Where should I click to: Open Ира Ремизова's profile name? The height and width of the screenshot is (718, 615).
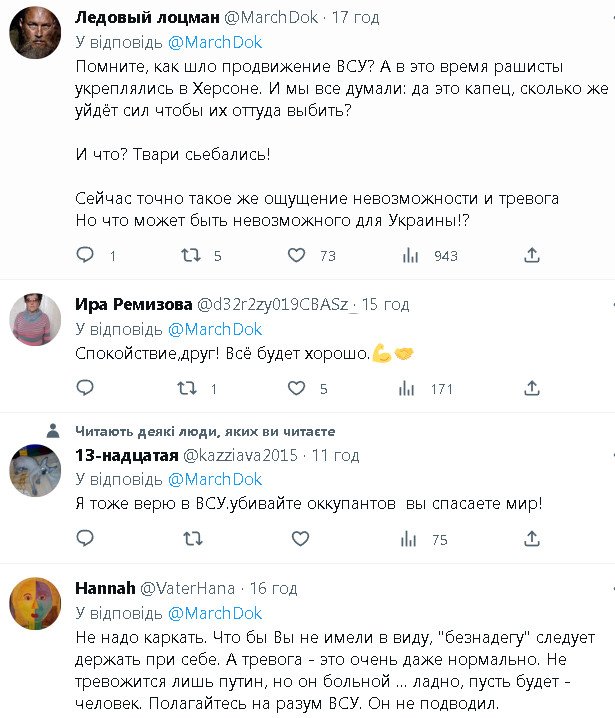point(133,303)
